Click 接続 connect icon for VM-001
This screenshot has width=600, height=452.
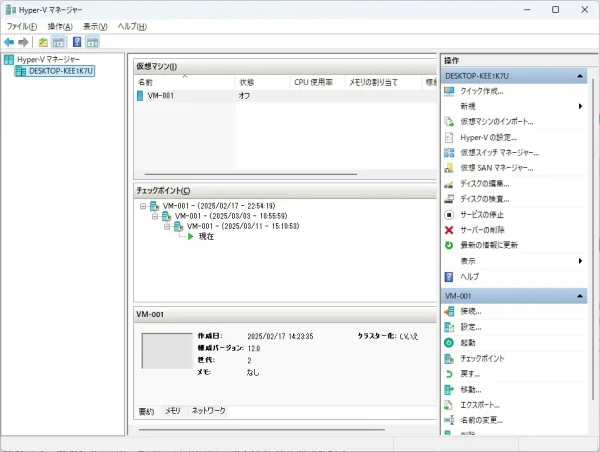coord(449,312)
